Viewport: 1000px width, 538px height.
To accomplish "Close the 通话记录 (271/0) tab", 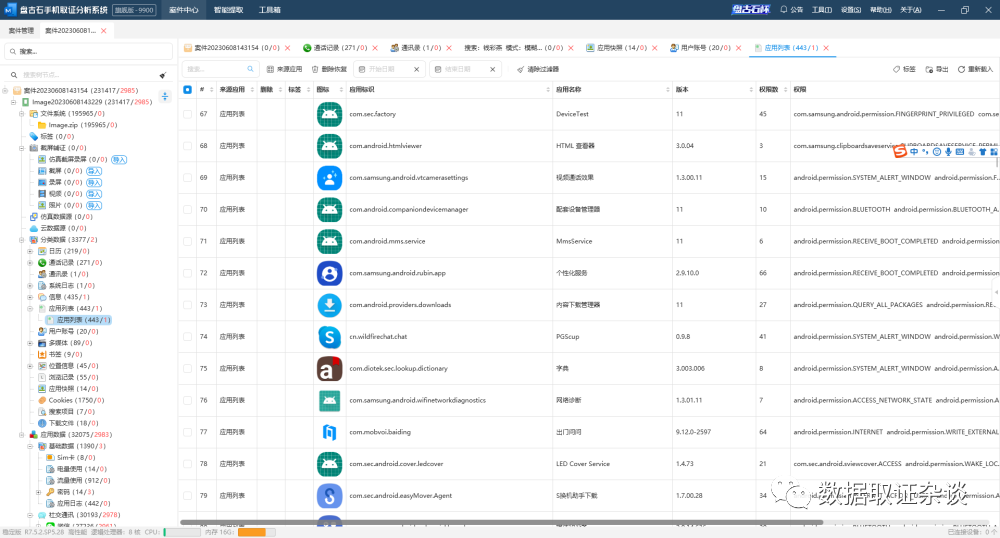I will click(x=375, y=48).
